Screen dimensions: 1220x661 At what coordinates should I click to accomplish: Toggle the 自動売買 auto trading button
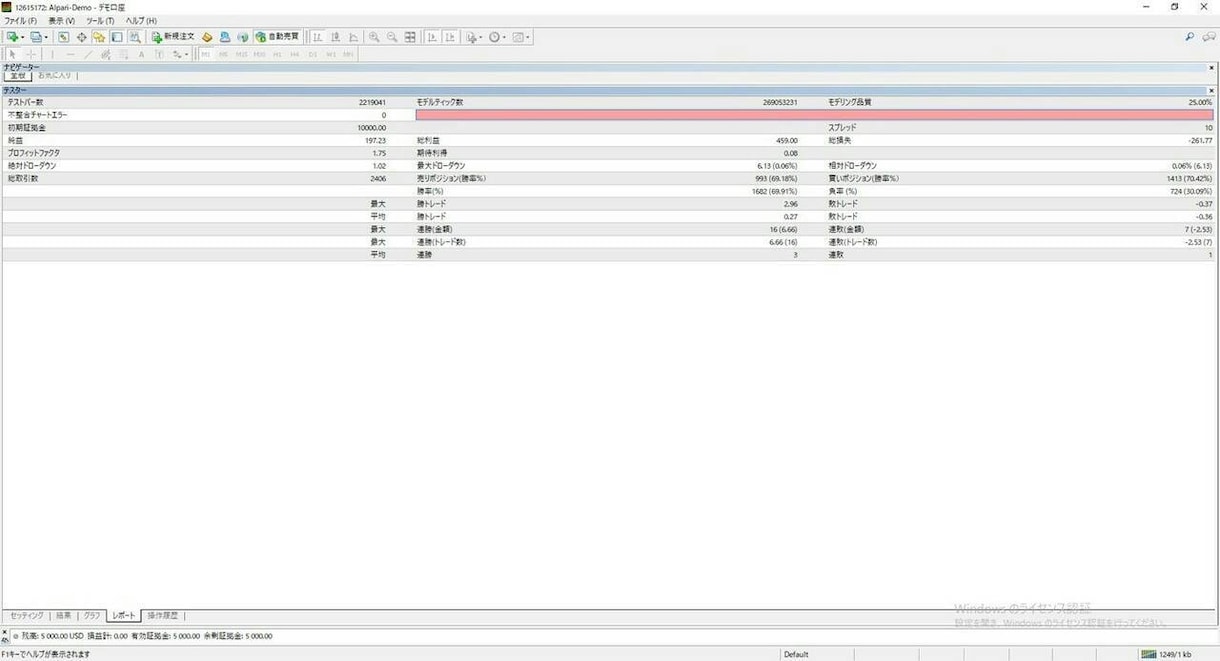(277, 37)
